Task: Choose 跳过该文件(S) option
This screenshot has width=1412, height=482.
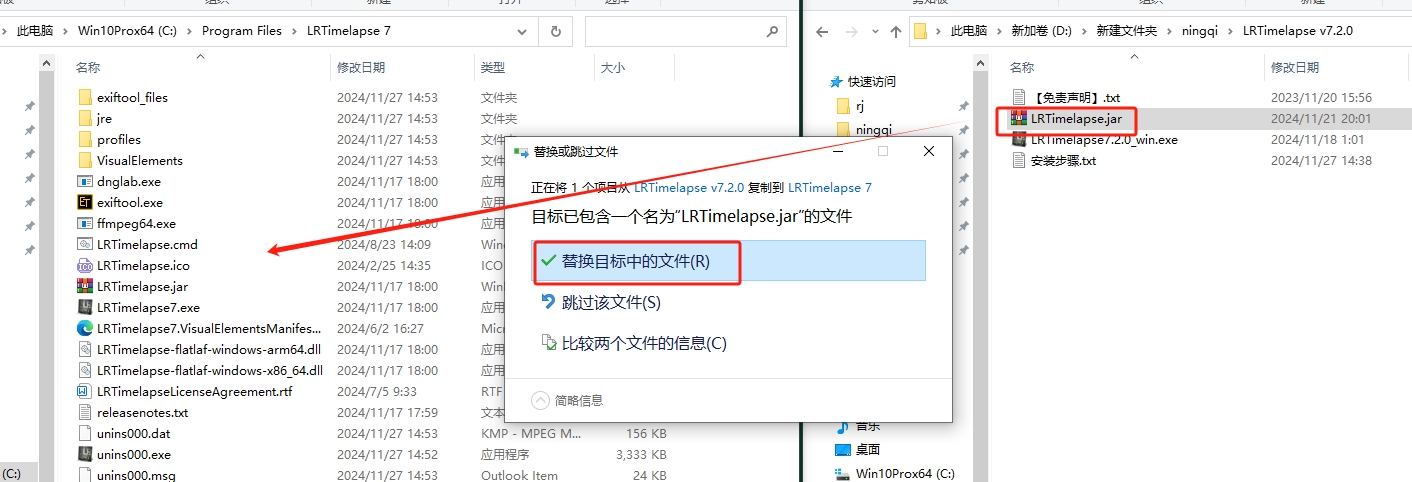Action: tap(728, 302)
